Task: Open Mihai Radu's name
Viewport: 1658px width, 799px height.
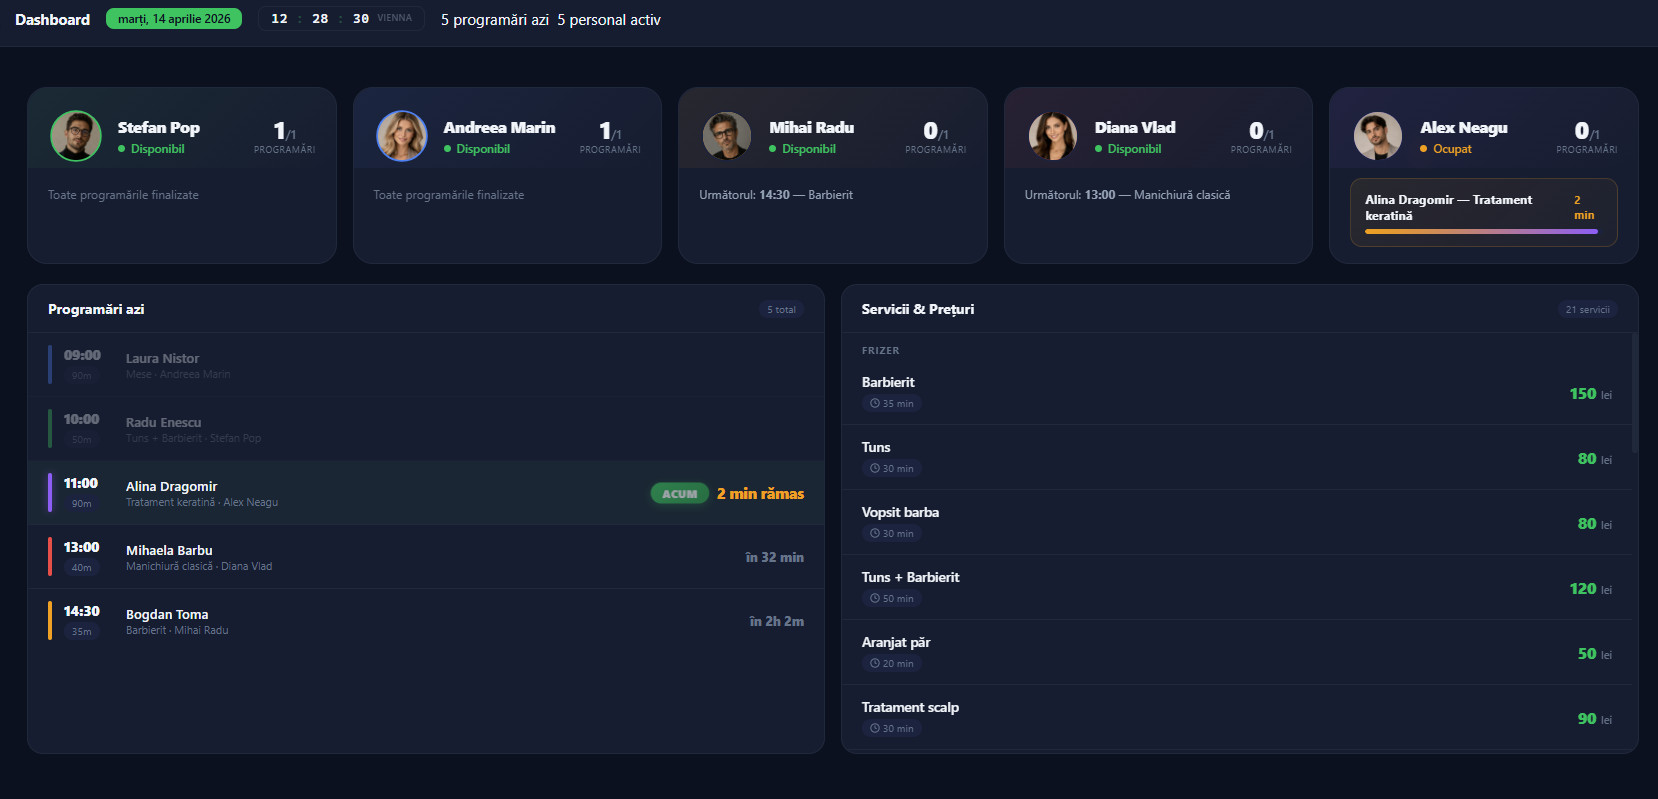Action: pos(811,128)
